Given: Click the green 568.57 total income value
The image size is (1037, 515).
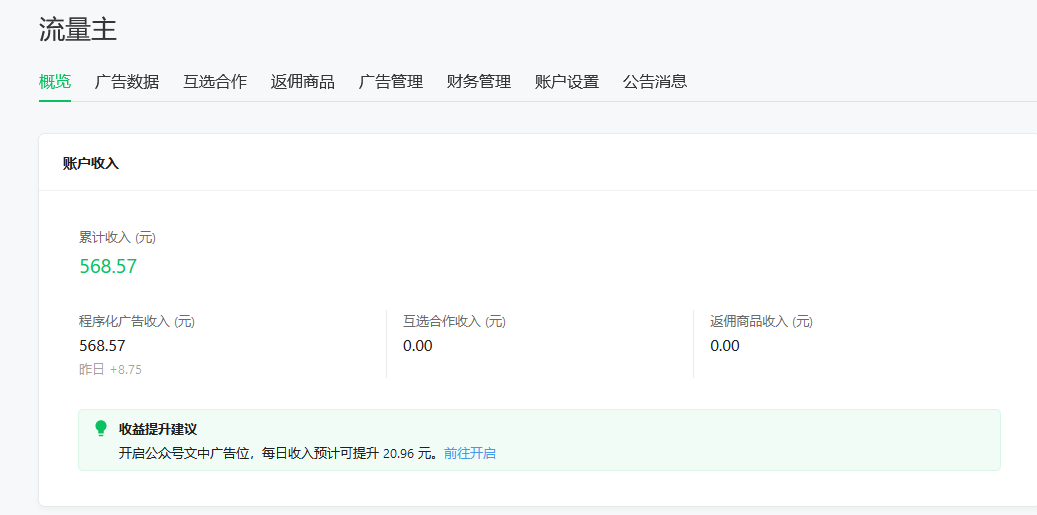Looking at the screenshot, I should point(108,266).
